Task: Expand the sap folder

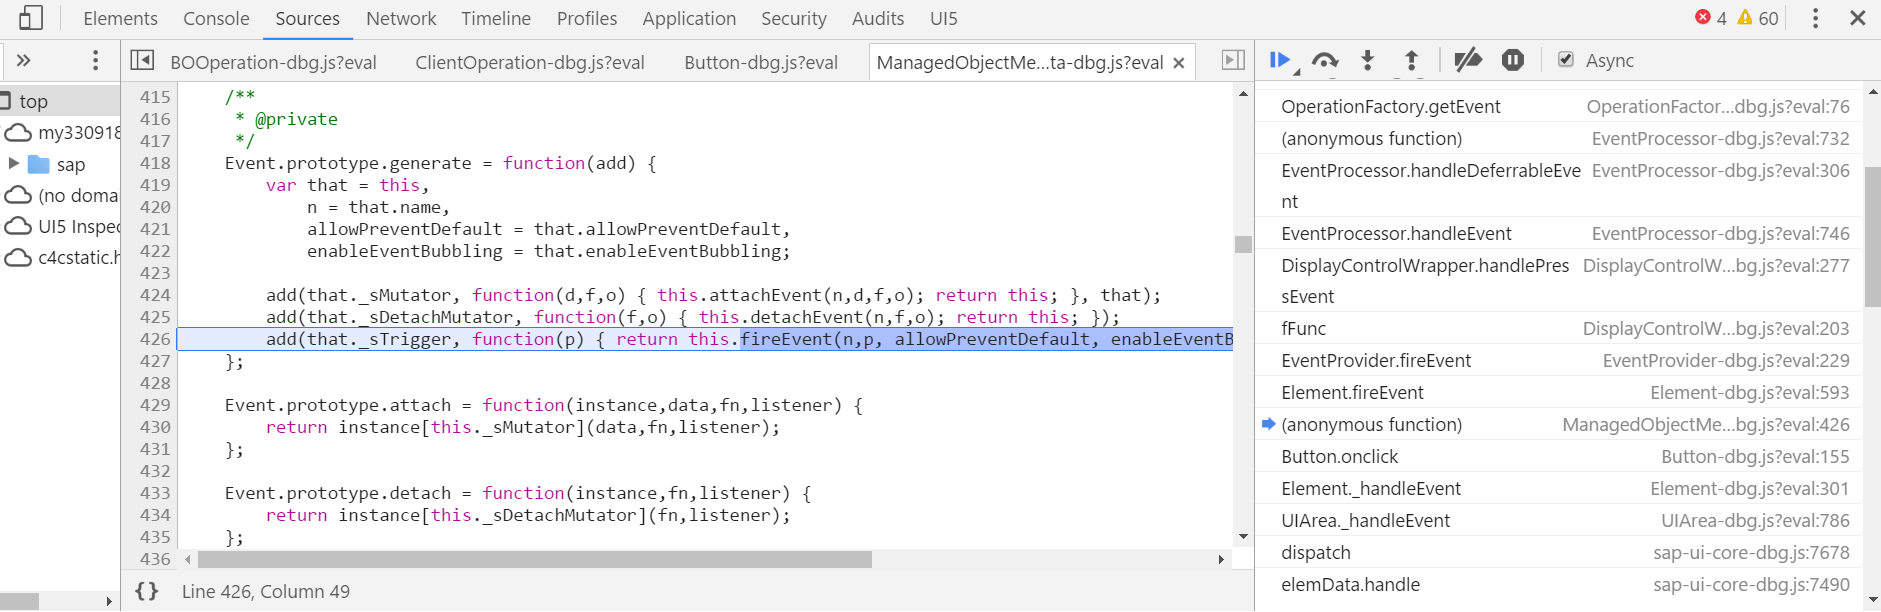Action: 14,163
